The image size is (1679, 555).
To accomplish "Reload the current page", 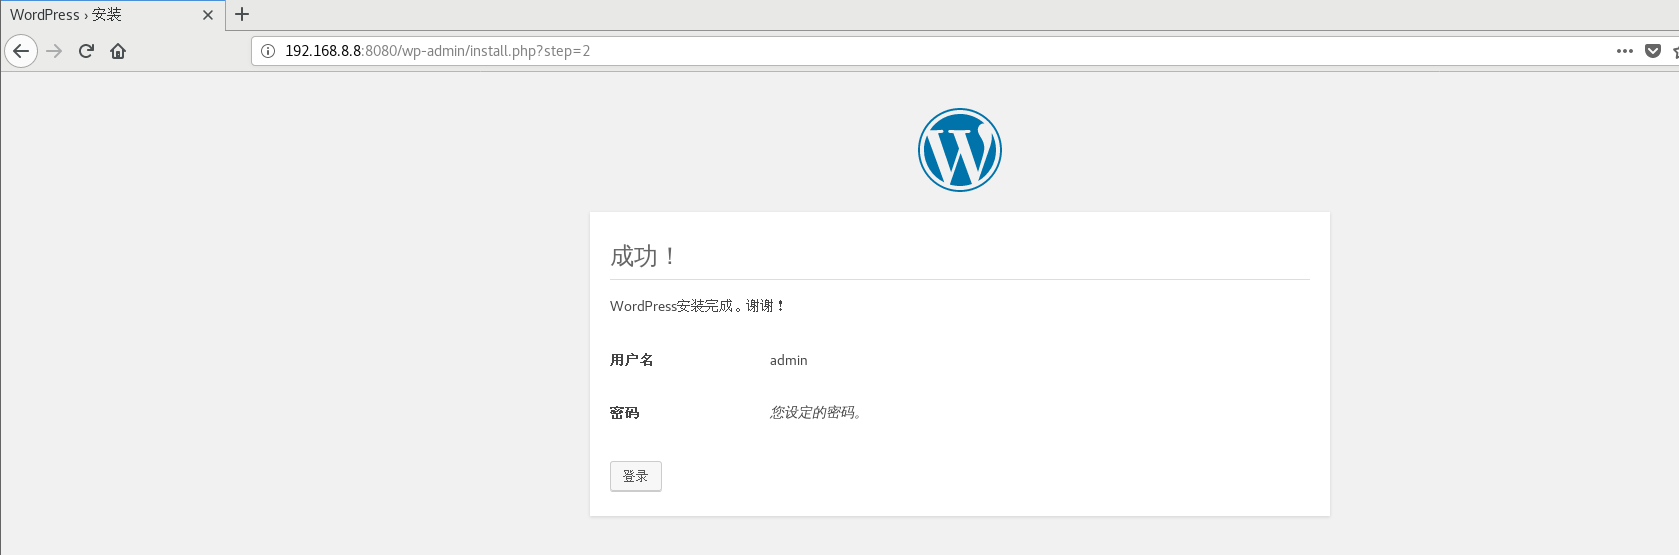I will tap(86, 51).
